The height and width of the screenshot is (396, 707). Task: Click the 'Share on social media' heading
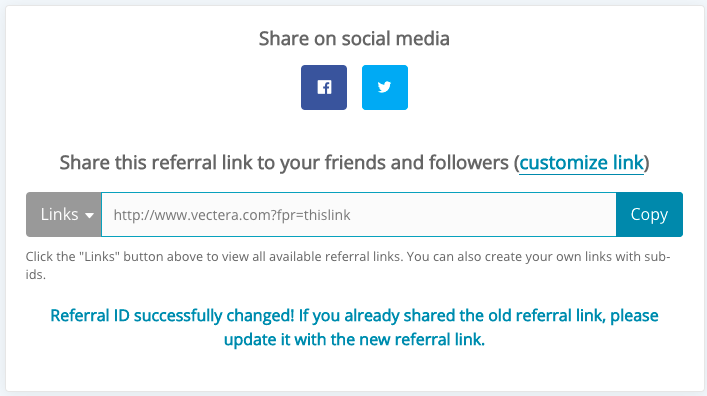(x=354, y=39)
